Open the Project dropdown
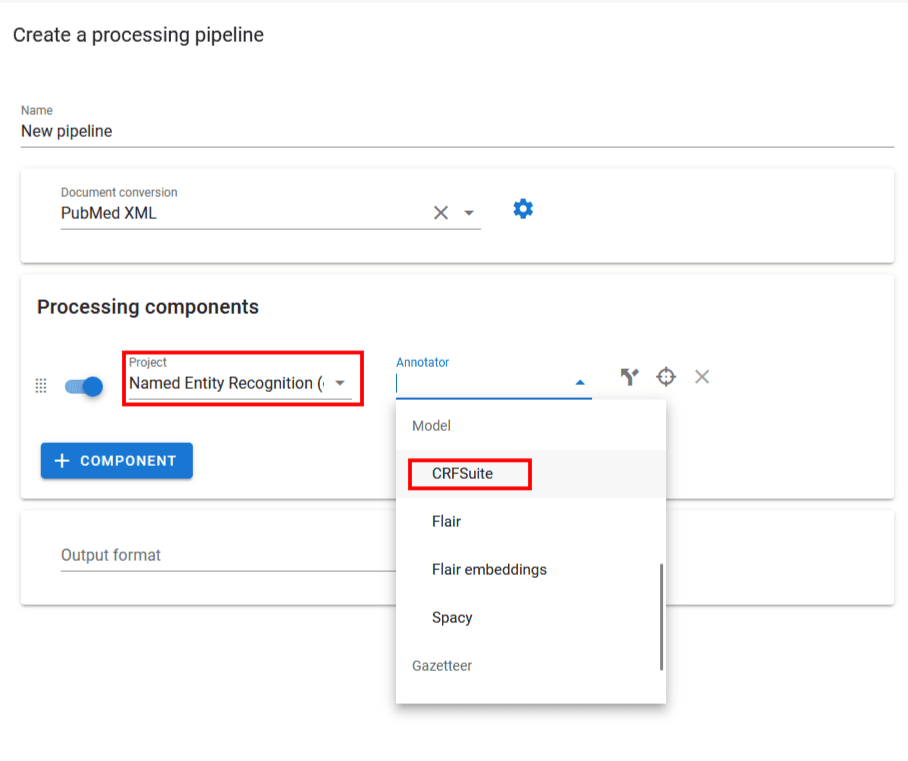Screen dimensions: 908x761 click(340, 384)
